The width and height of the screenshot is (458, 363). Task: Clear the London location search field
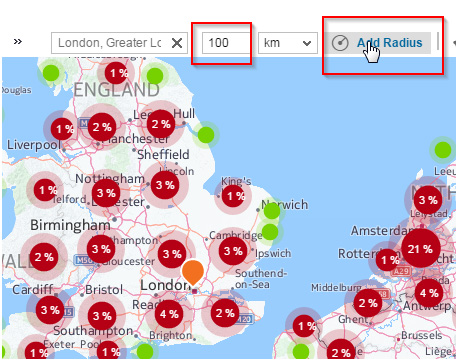pyautogui.click(x=177, y=43)
